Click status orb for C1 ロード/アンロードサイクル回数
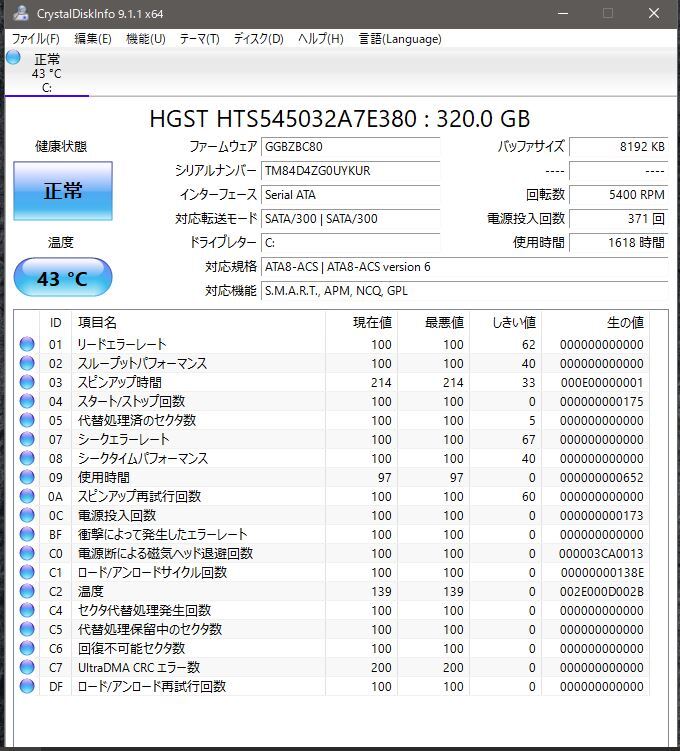This screenshot has height=751, width=680. pos(27,572)
